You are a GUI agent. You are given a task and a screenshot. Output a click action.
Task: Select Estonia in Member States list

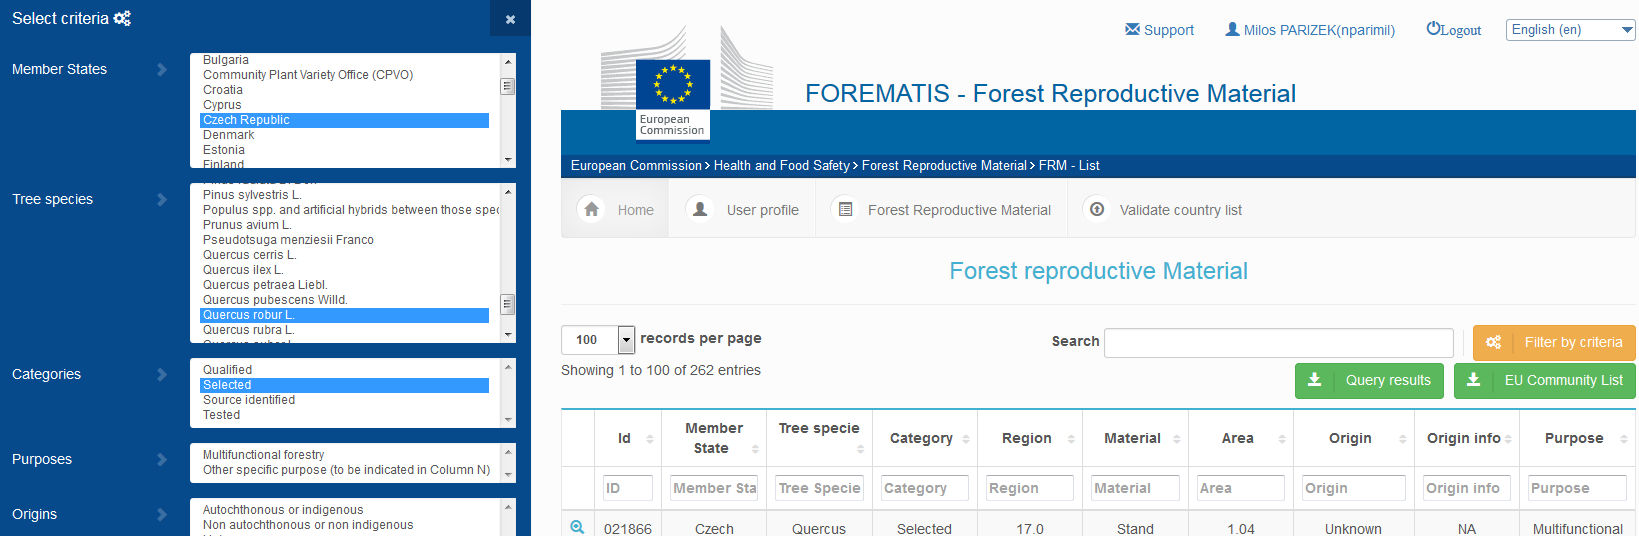tap(344, 150)
